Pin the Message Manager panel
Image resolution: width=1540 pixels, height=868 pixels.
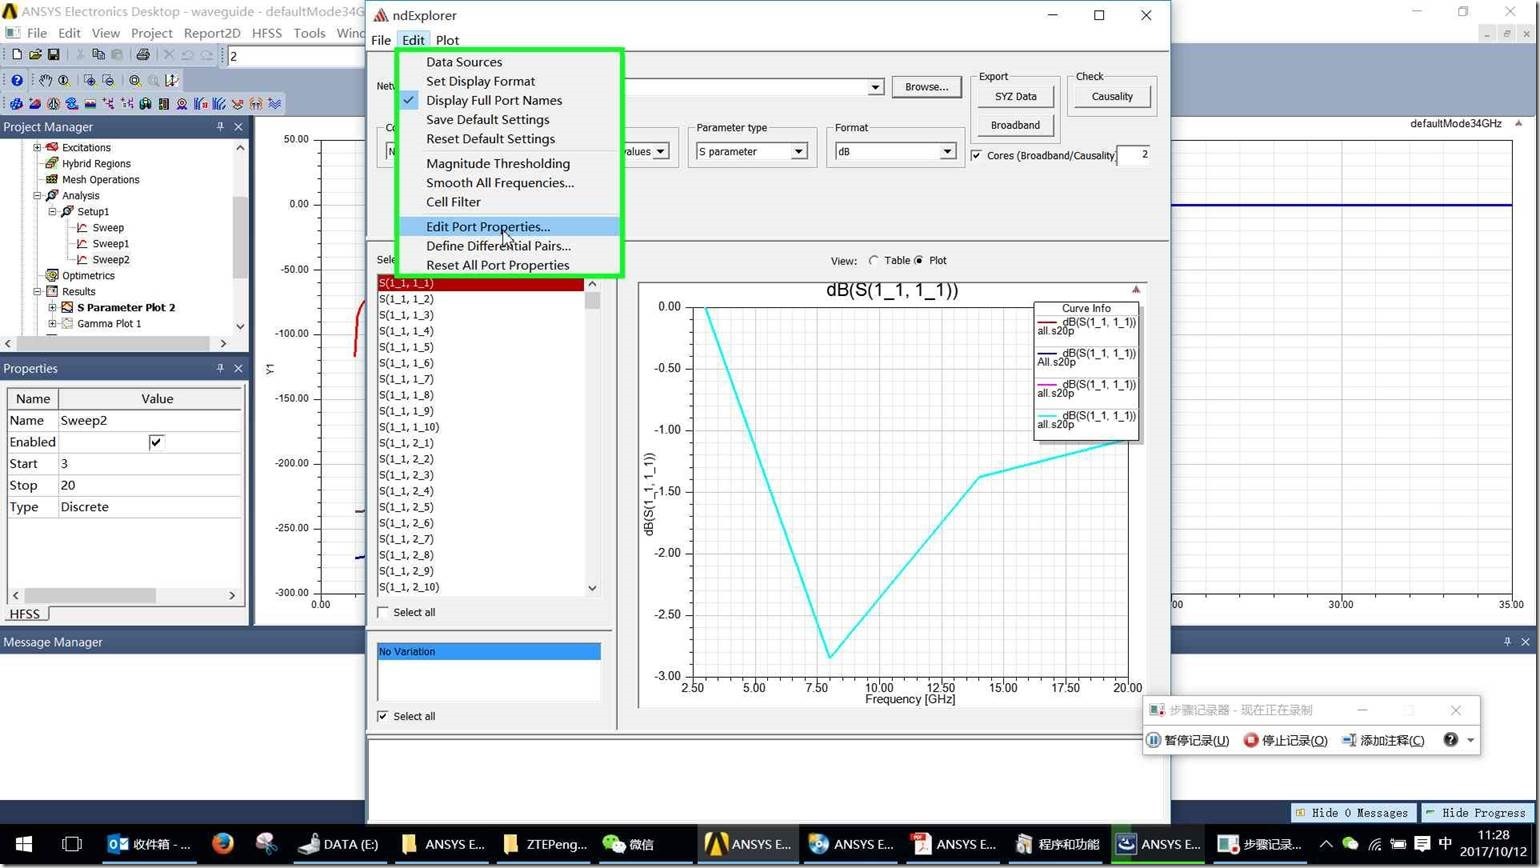(x=1507, y=641)
